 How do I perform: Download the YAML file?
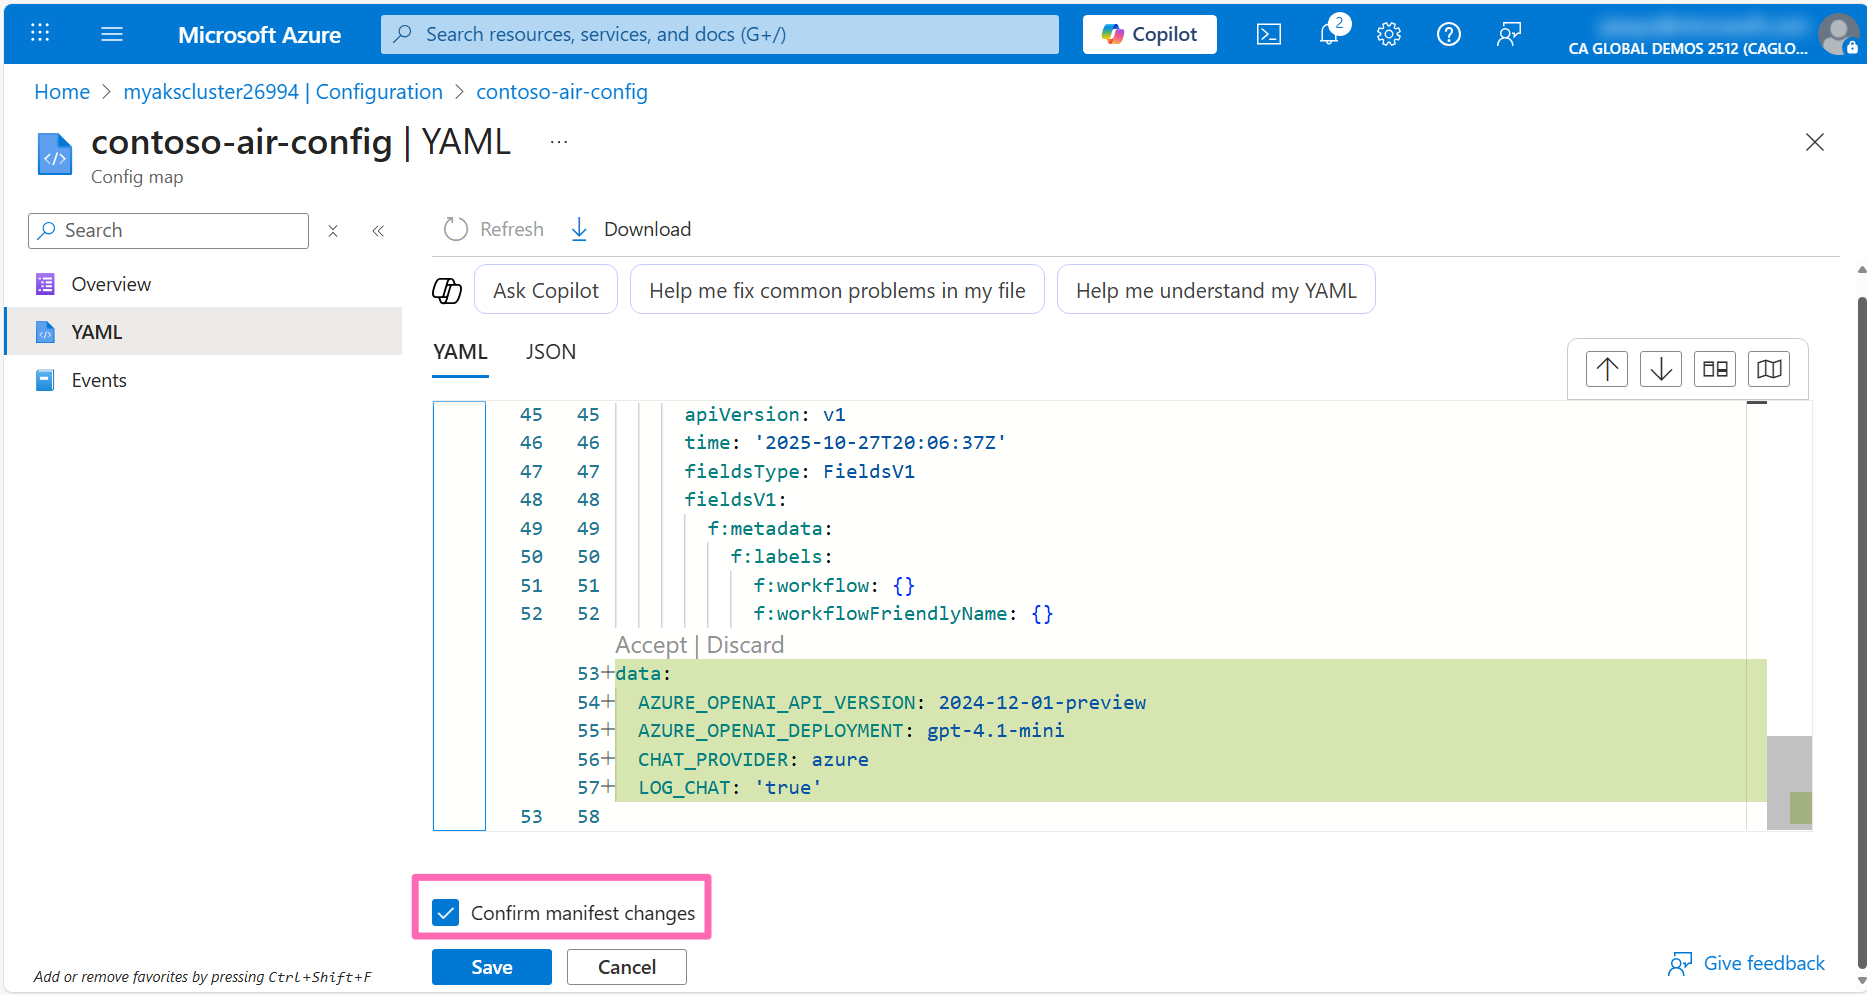[x=632, y=229]
